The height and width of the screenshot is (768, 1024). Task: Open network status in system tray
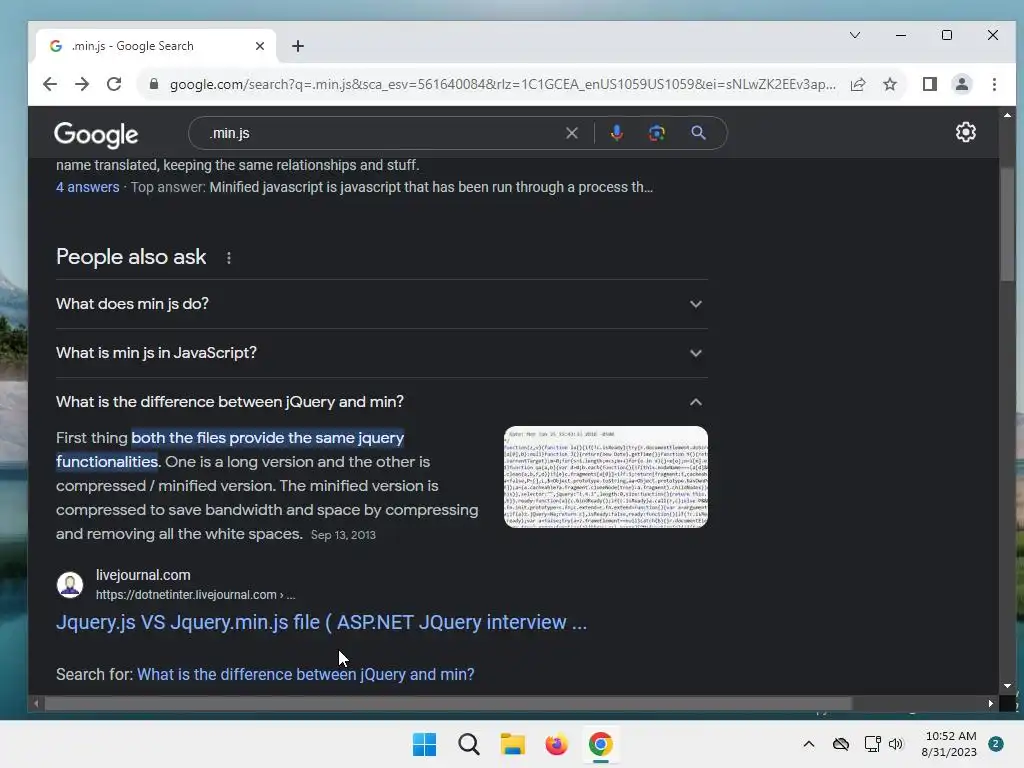[x=872, y=744]
